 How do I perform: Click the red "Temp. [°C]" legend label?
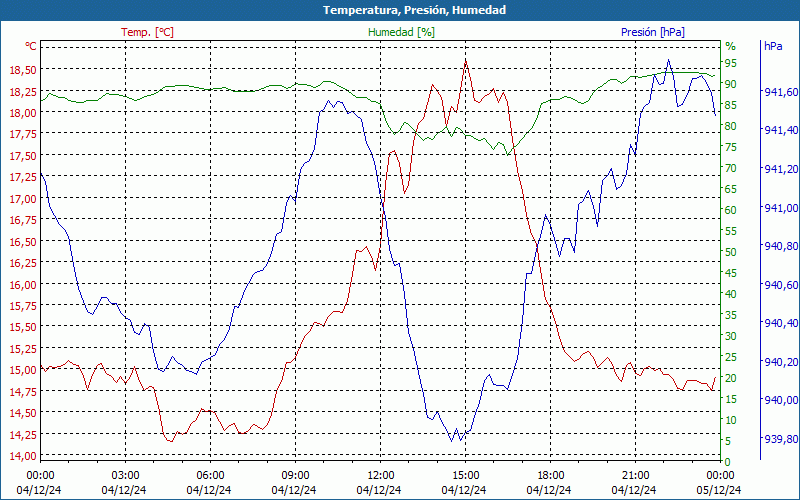147,32
